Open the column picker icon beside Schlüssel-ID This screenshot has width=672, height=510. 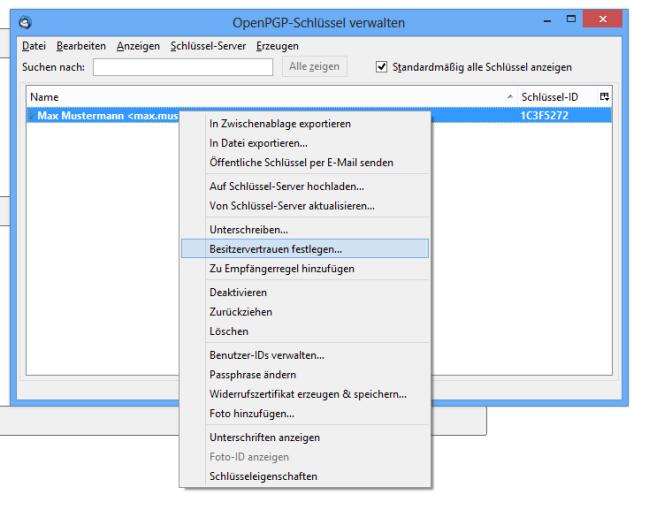tap(604, 97)
